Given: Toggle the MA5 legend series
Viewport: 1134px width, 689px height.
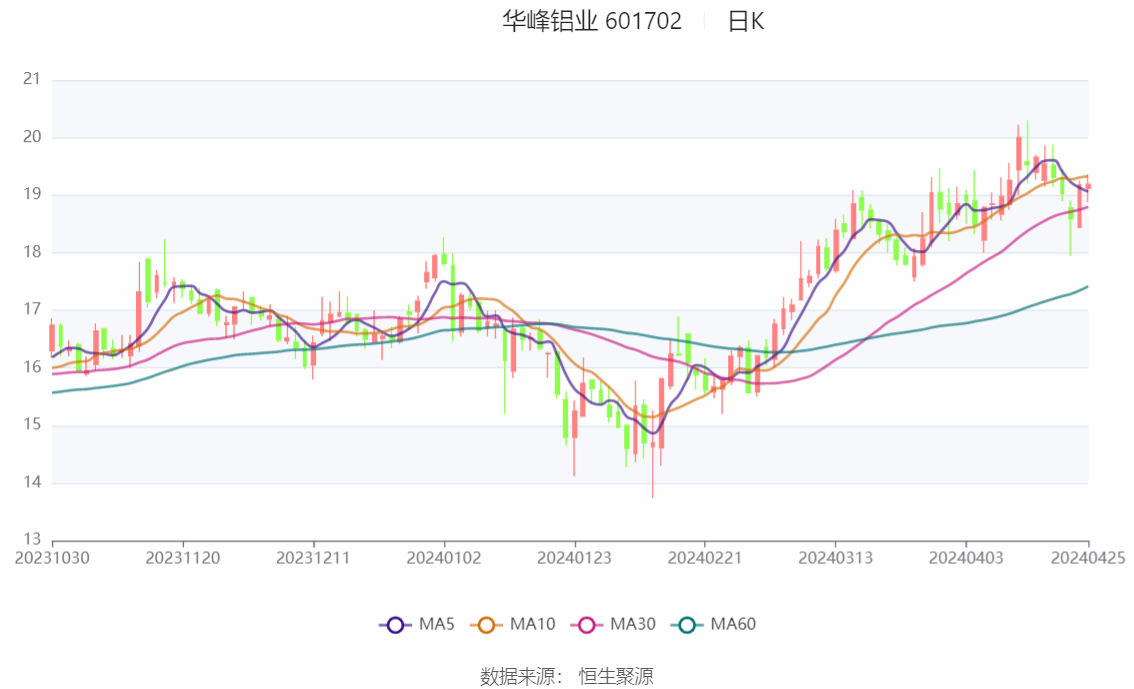Looking at the screenshot, I should tap(417, 624).
